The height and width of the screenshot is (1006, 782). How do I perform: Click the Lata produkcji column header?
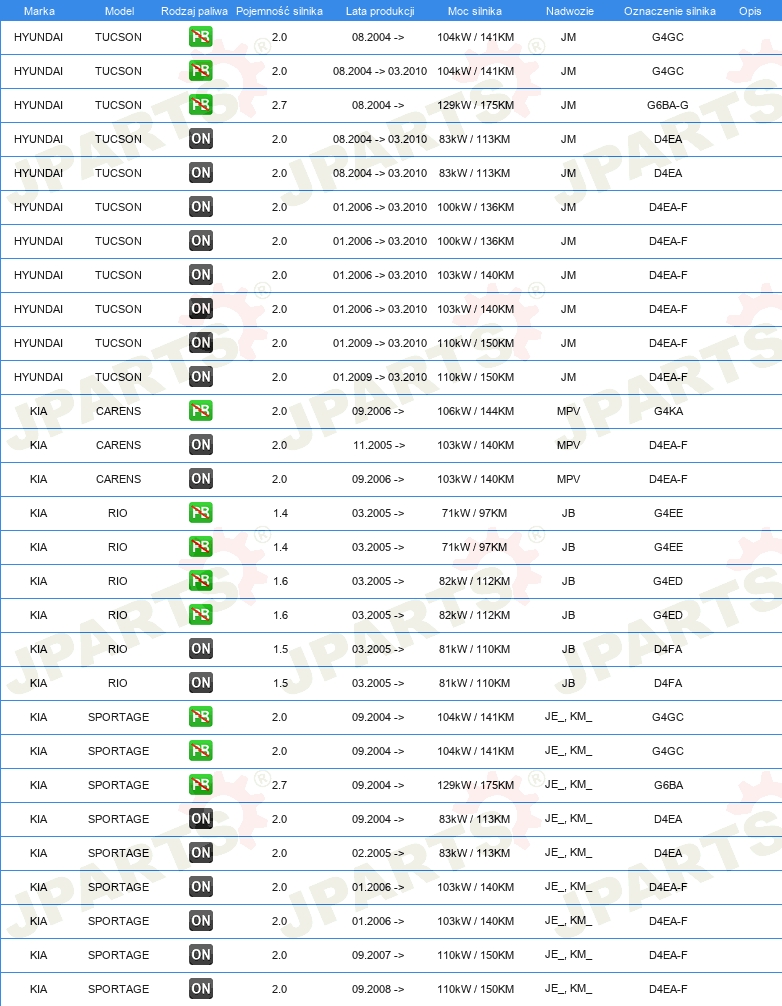coord(380,11)
